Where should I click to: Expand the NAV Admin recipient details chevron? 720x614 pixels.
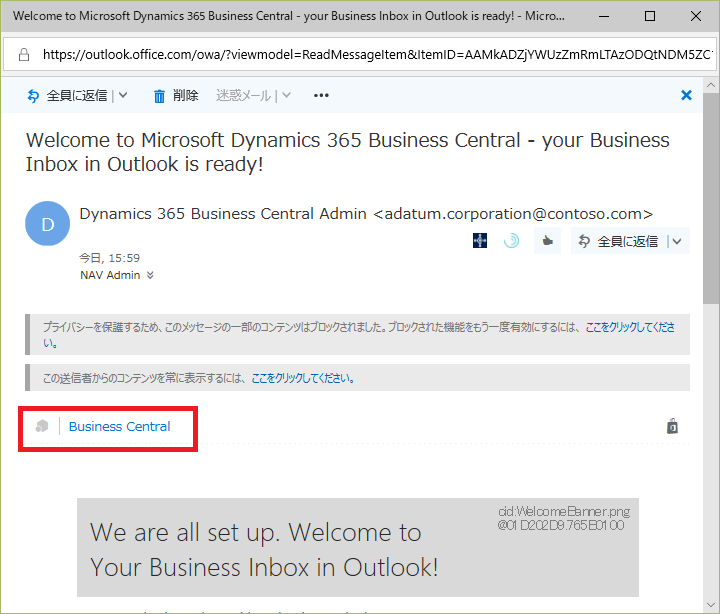(x=150, y=275)
